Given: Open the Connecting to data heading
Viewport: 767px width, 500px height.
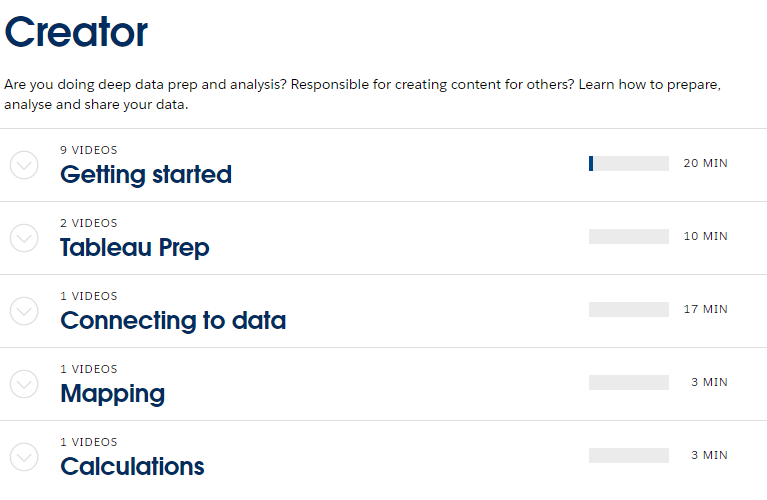Looking at the screenshot, I should click(x=173, y=321).
